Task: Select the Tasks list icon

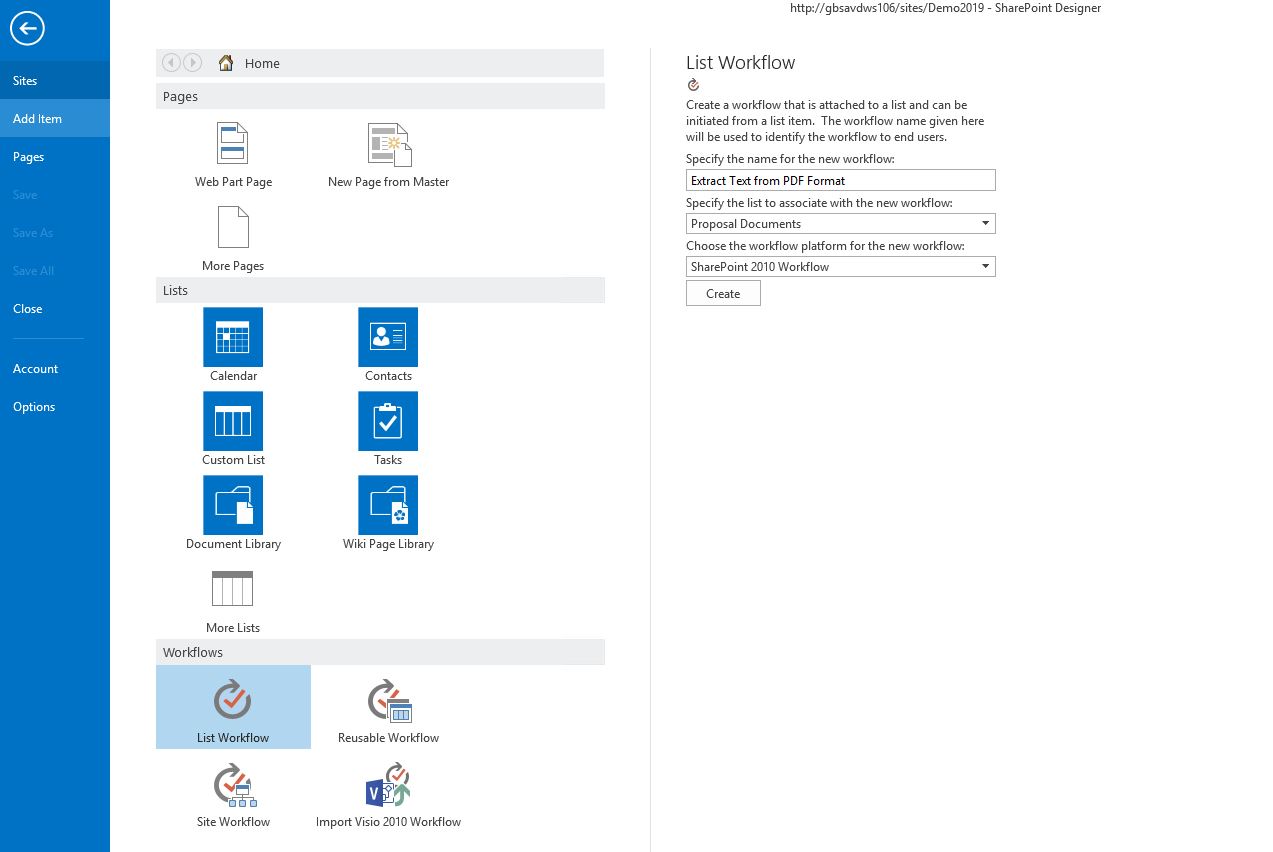Action: [x=388, y=421]
